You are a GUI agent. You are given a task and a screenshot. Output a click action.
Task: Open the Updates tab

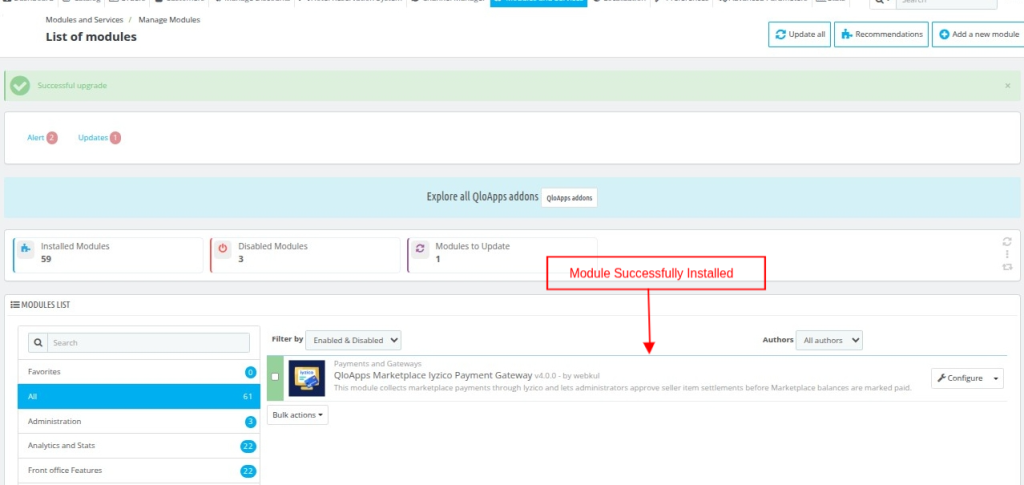99,138
